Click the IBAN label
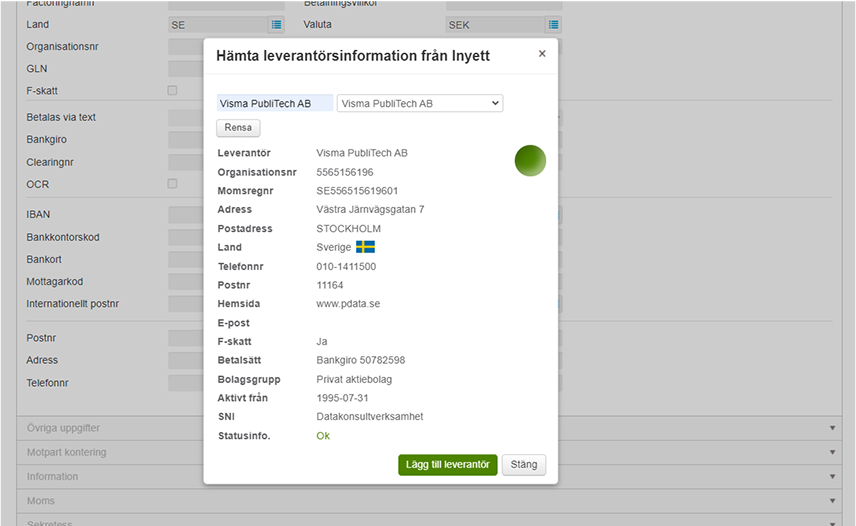Image resolution: width=856 pixels, height=526 pixels. tap(38, 214)
